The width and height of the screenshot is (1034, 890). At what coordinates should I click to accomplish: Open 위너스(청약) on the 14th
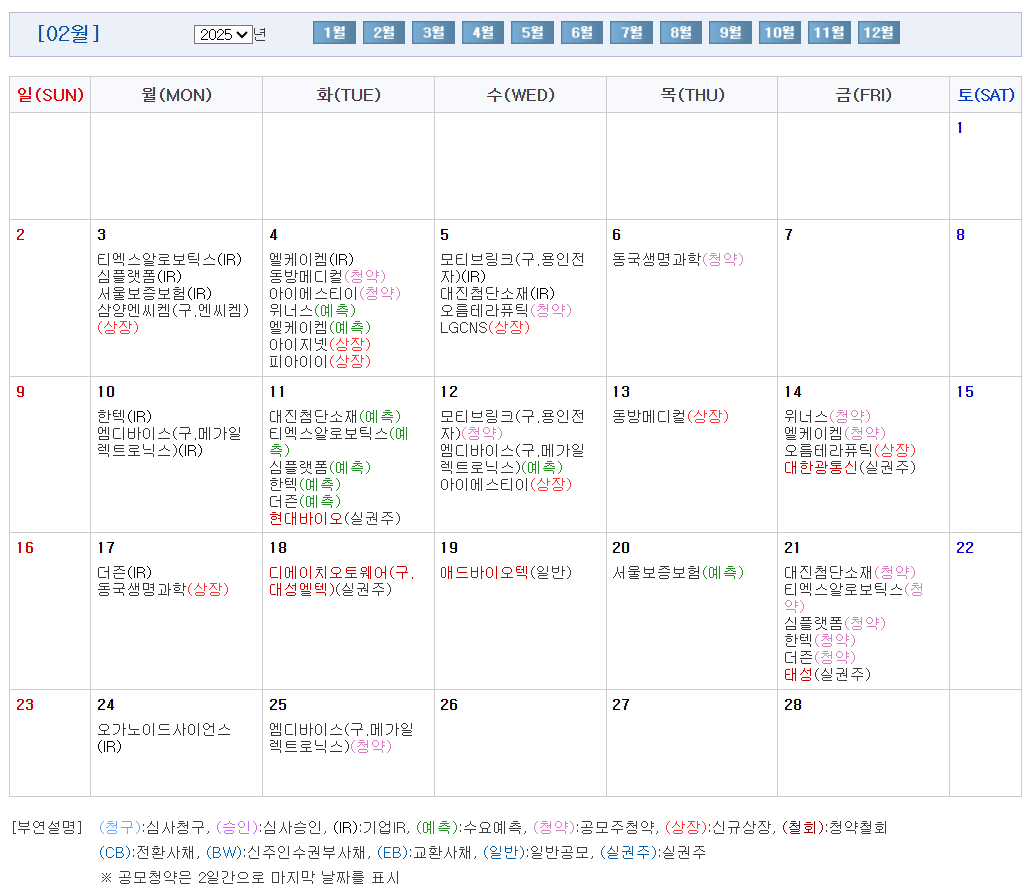tap(828, 416)
